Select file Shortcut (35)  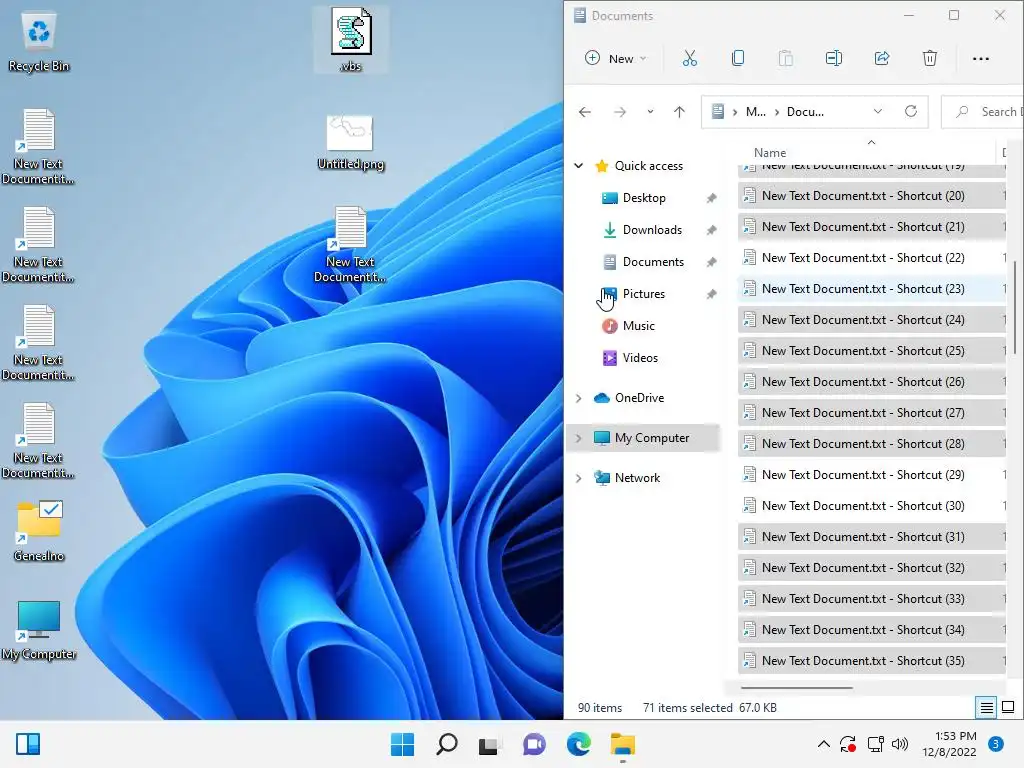[x=871, y=661]
